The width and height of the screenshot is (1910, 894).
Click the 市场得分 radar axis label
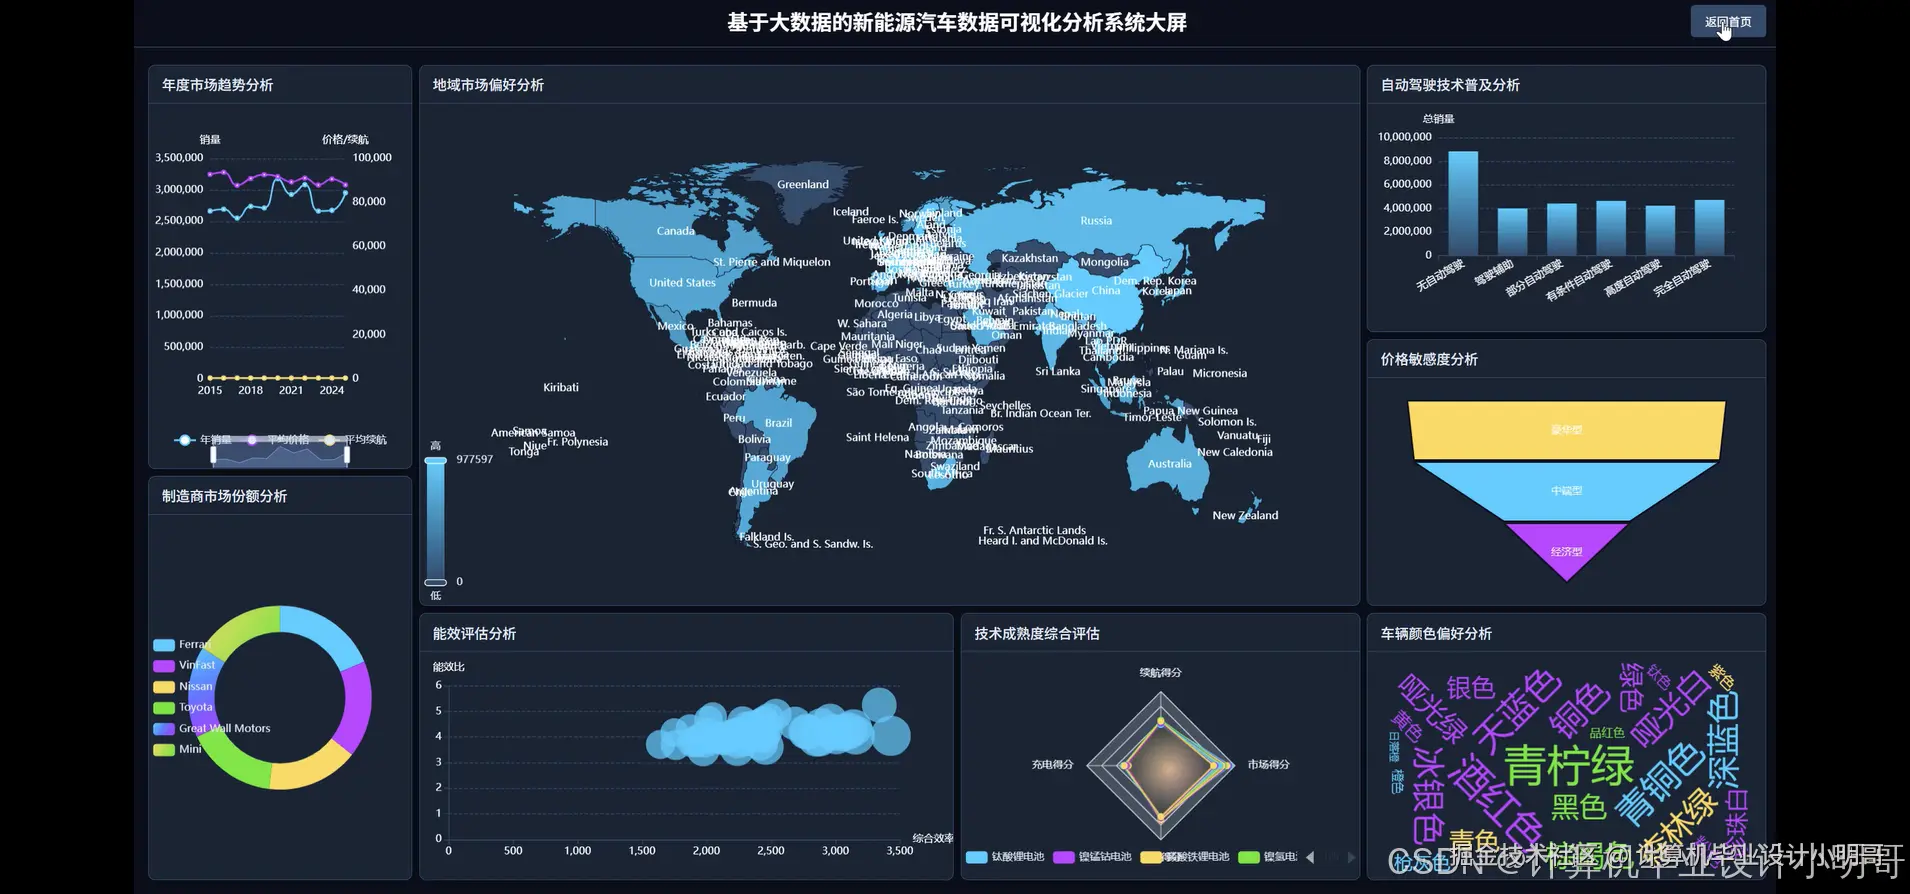coord(1268,765)
